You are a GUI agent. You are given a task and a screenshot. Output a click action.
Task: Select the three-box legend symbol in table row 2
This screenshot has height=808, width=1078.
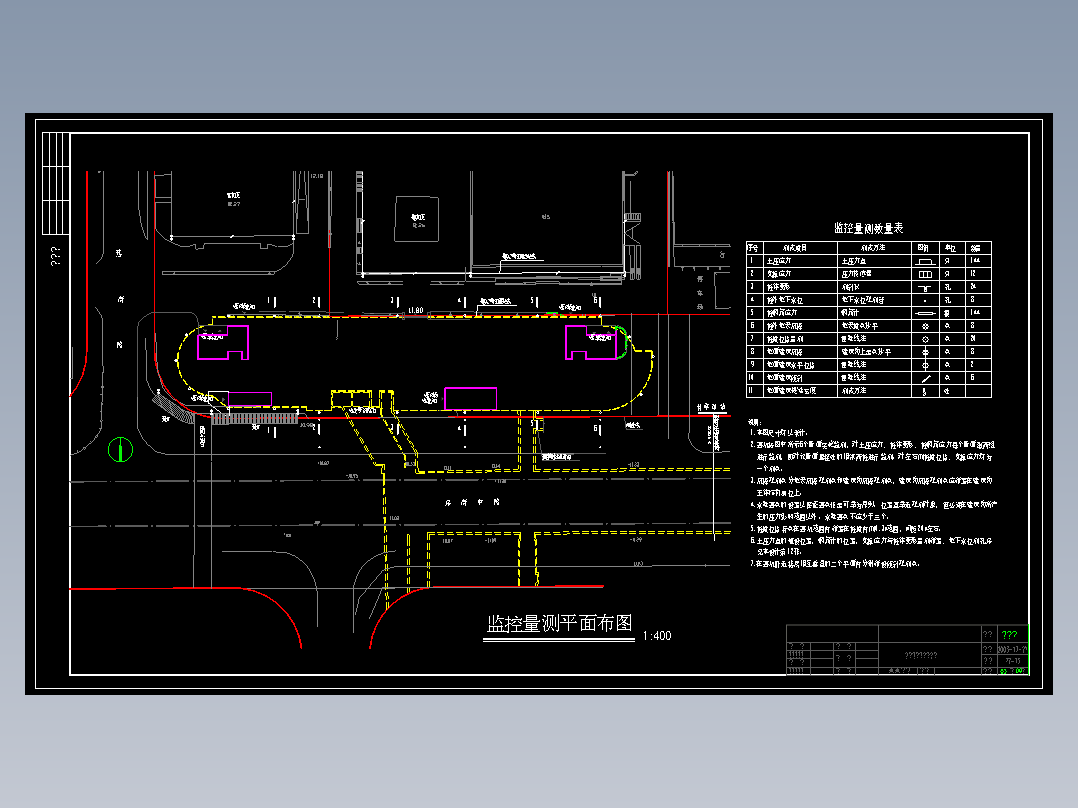(x=925, y=274)
